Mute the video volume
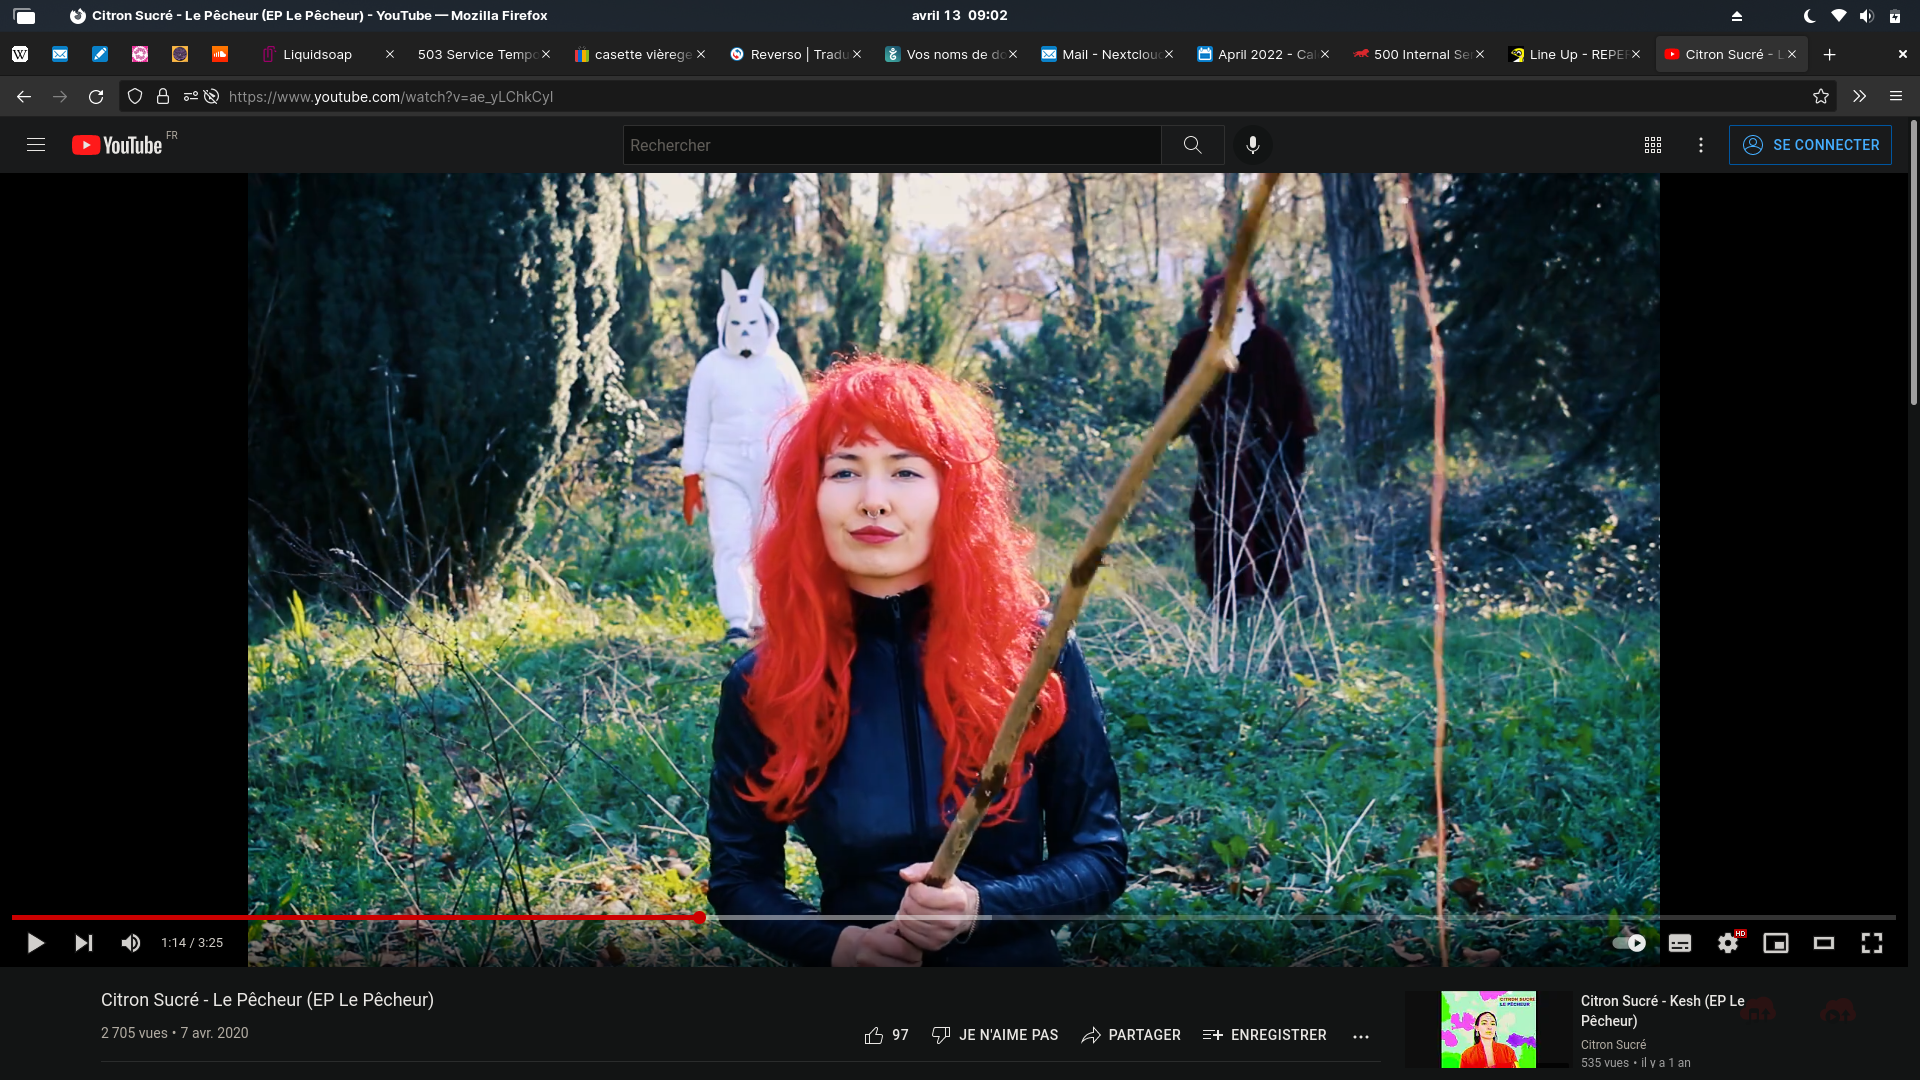This screenshot has width=1920, height=1080. [x=131, y=943]
